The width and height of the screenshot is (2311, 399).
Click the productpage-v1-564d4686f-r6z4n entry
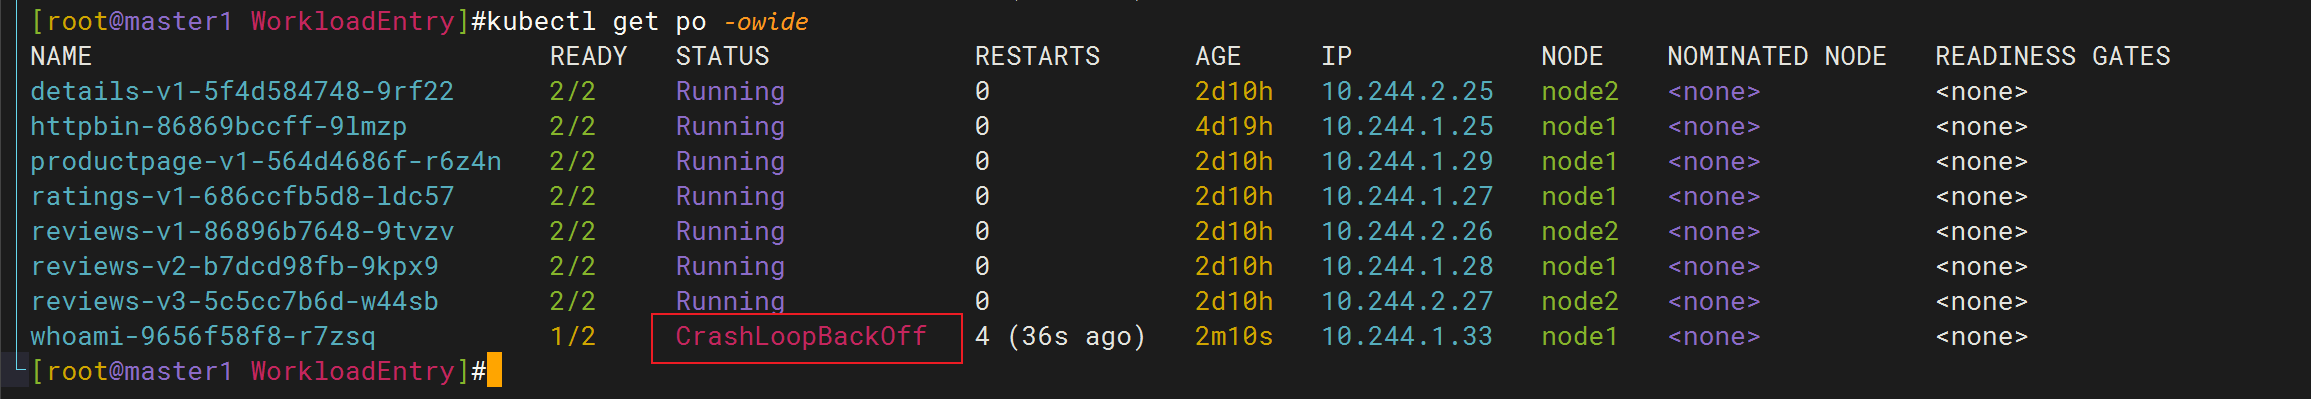[x=266, y=162]
